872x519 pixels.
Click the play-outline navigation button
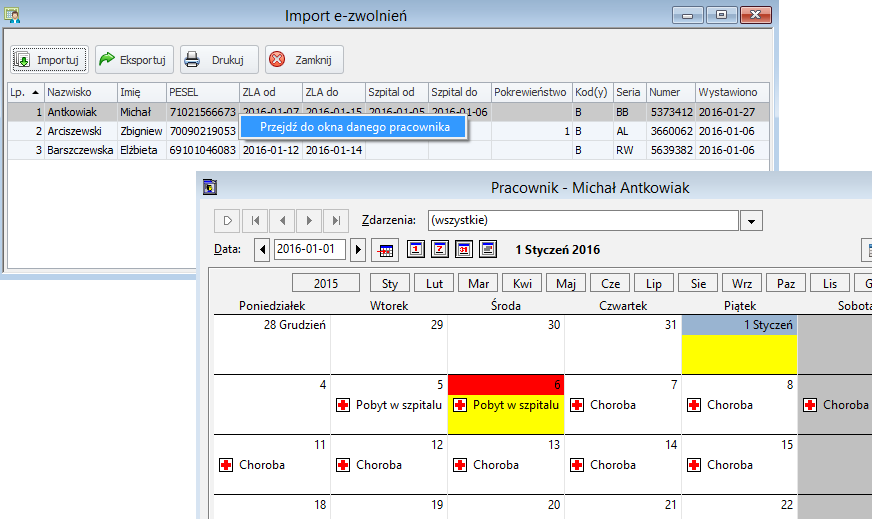(x=227, y=220)
